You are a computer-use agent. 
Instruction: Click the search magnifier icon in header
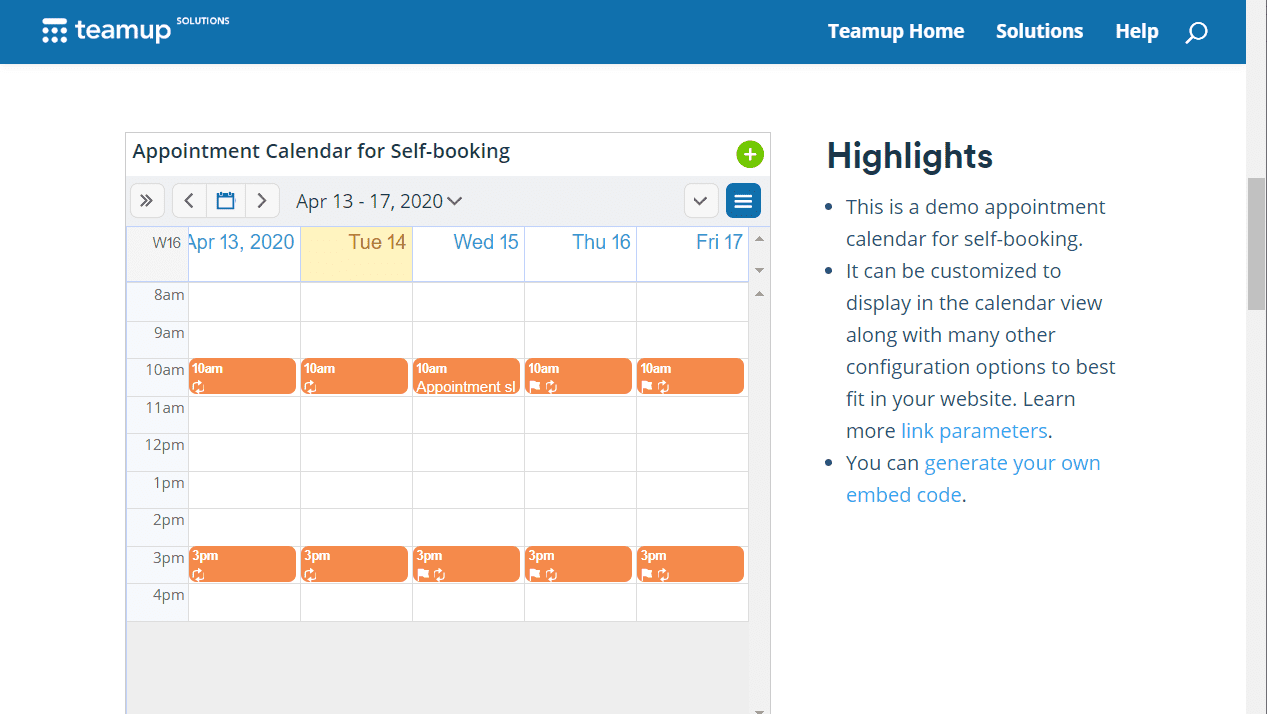pyautogui.click(x=1196, y=32)
